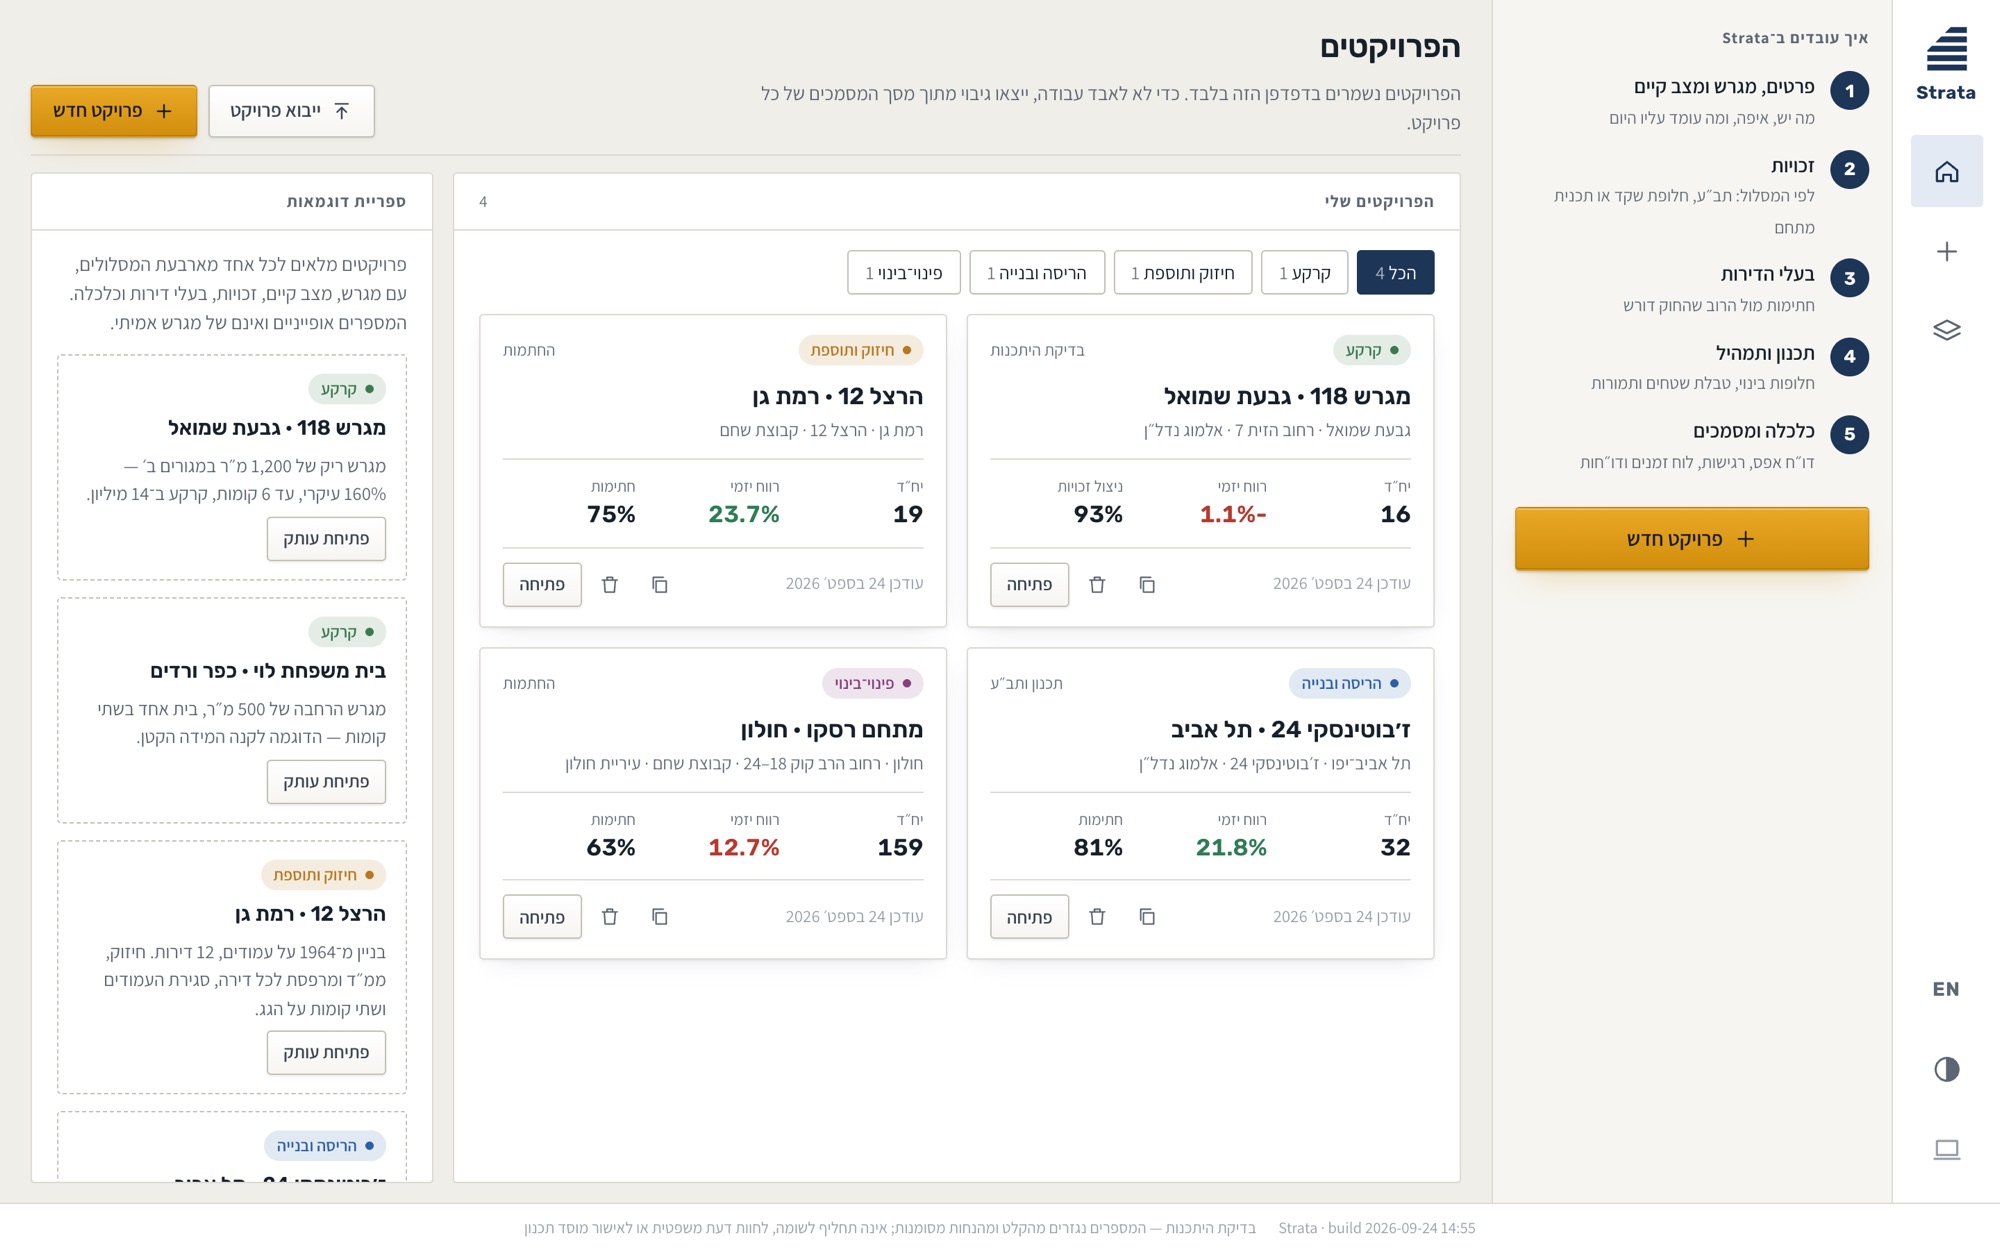This screenshot has height=1250, width=2000.
Task: Delete the הרצל 12 רמת גן project
Action: click(610, 585)
